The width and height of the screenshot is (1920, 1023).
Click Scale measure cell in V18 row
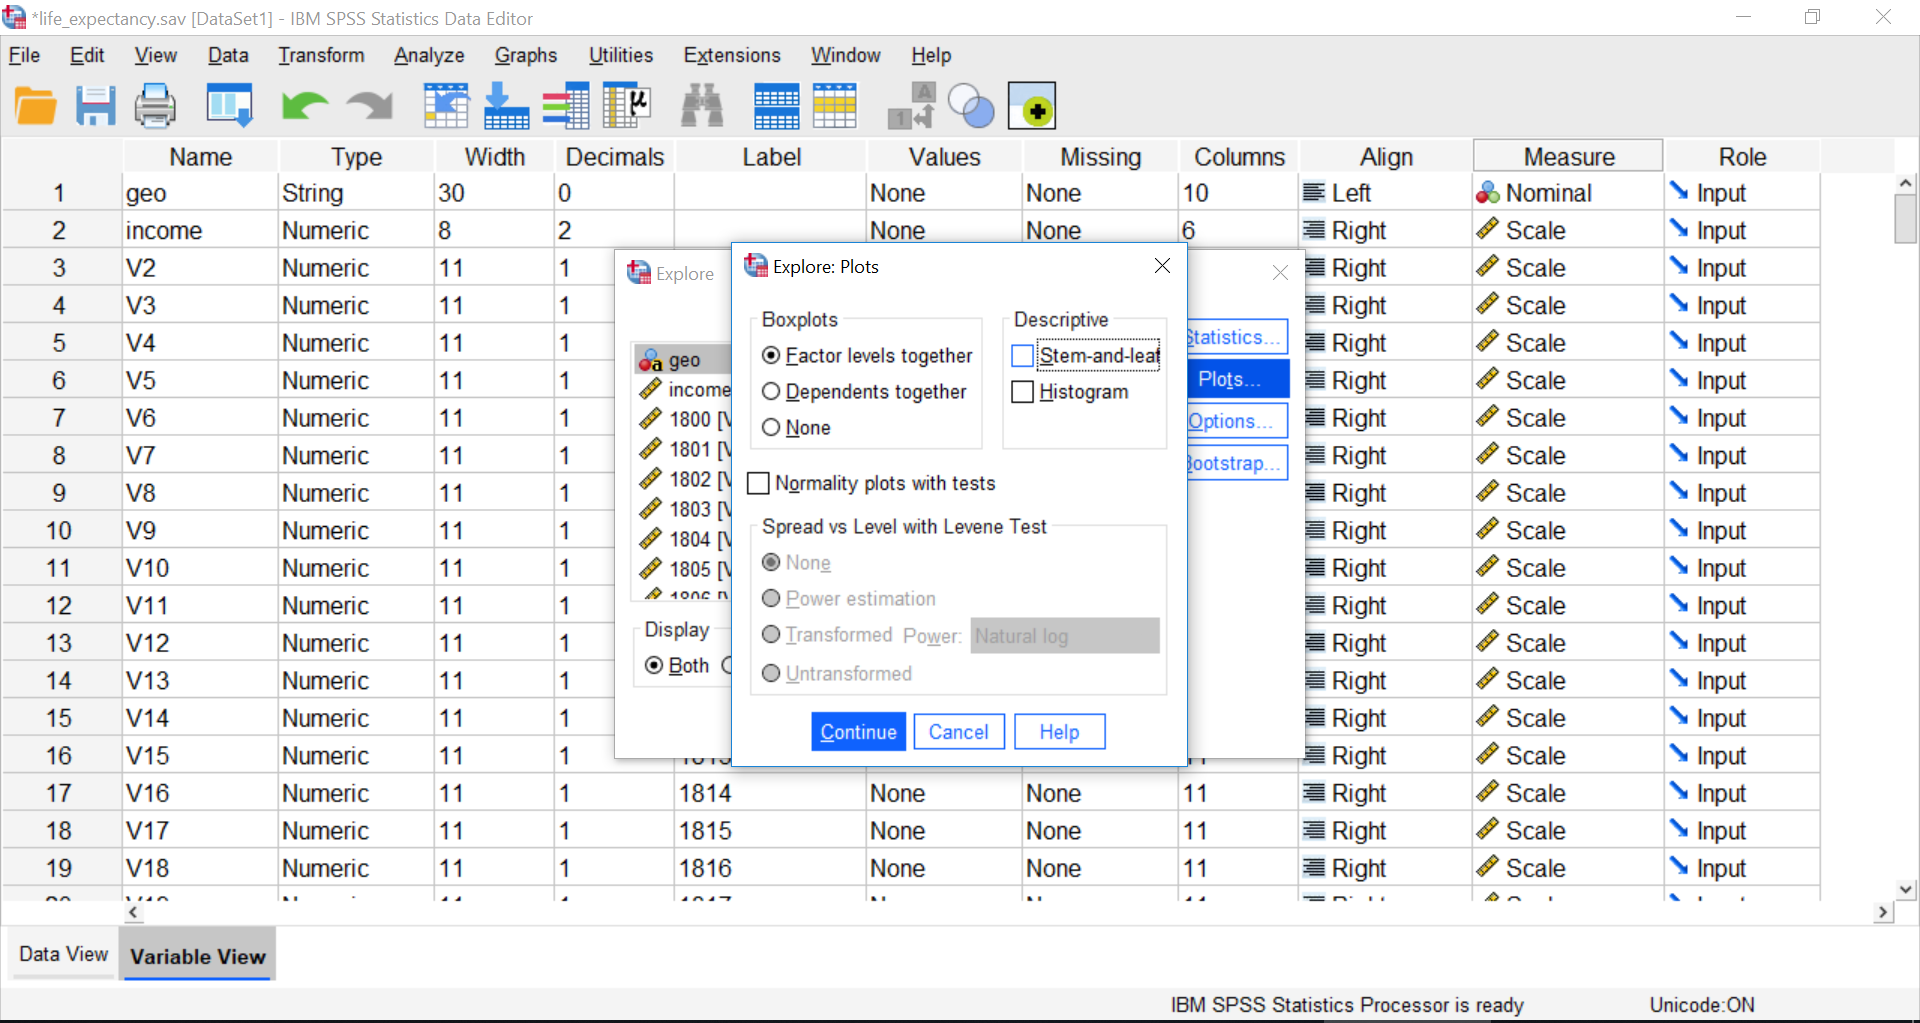coord(1568,868)
